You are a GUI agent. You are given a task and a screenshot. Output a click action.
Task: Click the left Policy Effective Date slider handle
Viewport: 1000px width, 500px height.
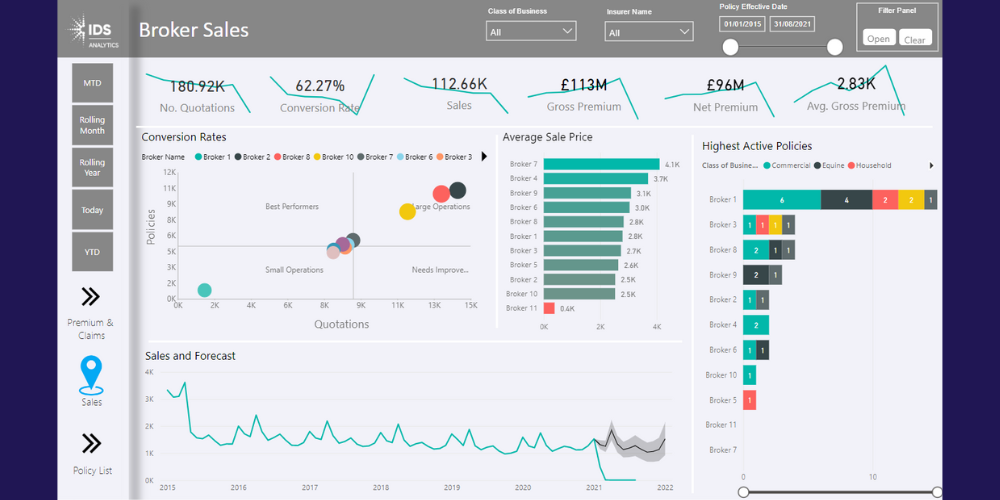pos(731,47)
